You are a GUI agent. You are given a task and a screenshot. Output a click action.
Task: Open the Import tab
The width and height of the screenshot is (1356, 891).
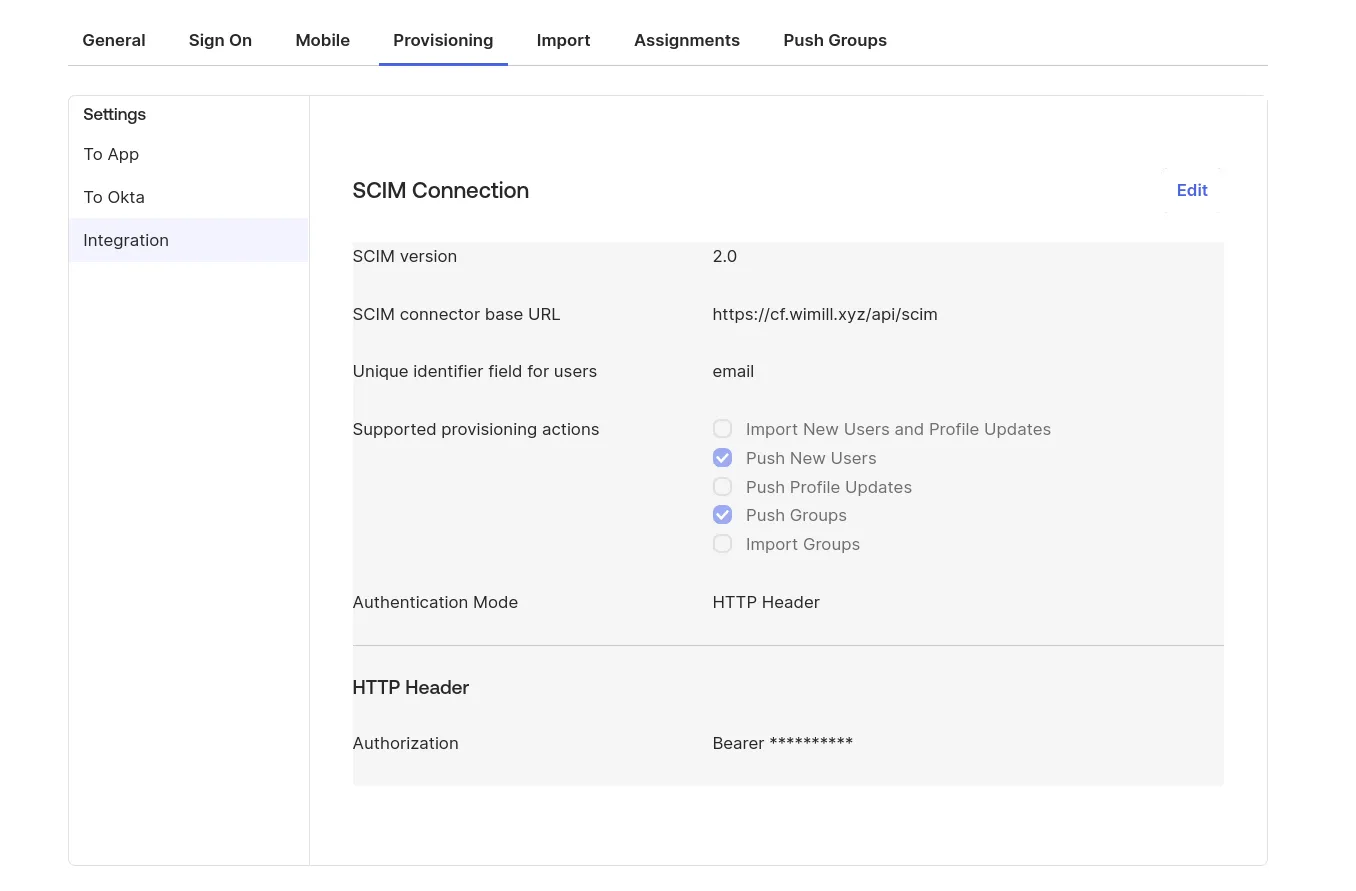click(x=563, y=40)
